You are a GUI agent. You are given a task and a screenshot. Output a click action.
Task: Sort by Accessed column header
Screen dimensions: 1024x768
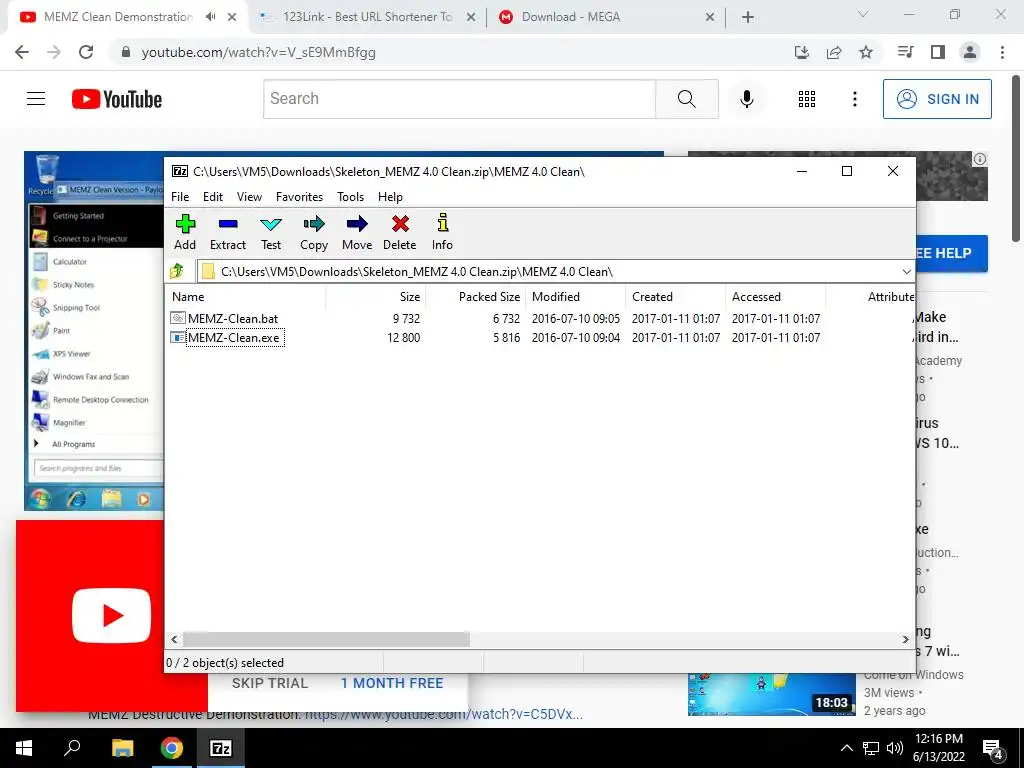pyautogui.click(x=775, y=296)
